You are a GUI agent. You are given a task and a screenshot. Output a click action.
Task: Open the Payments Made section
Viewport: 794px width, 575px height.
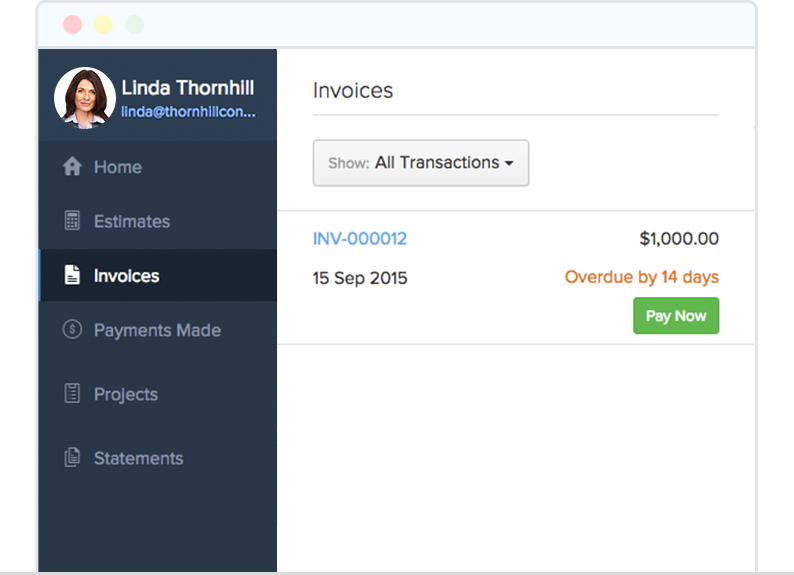click(x=157, y=330)
